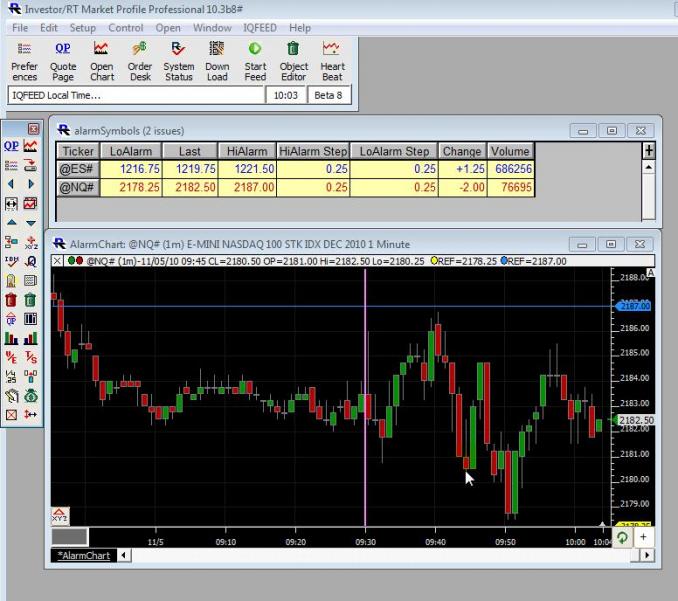The height and width of the screenshot is (601, 678).
Task: Click the X box in chart info bar
Action: pyautogui.click(x=57, y=261)
